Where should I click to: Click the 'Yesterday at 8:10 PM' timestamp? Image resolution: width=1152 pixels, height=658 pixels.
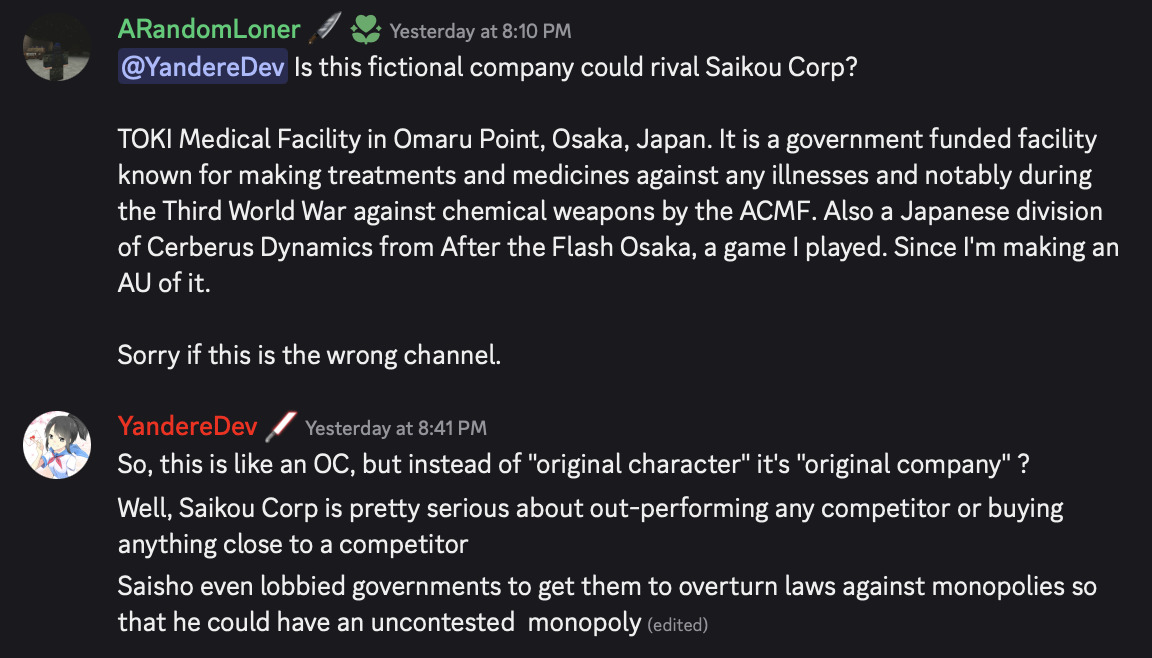pos(480,31)
